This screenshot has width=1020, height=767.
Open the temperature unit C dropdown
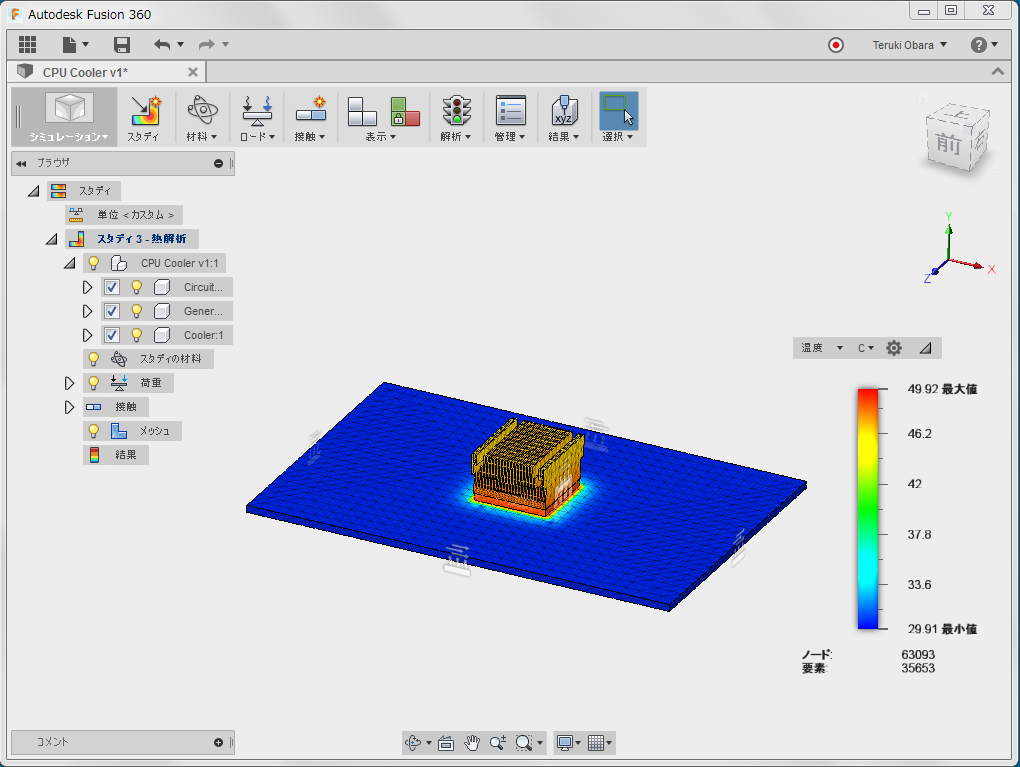(865, 348)
